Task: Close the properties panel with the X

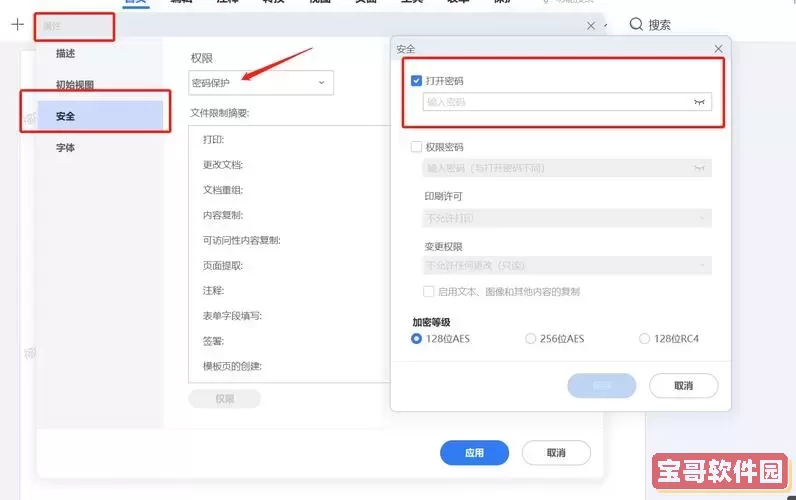Action: 591,26
